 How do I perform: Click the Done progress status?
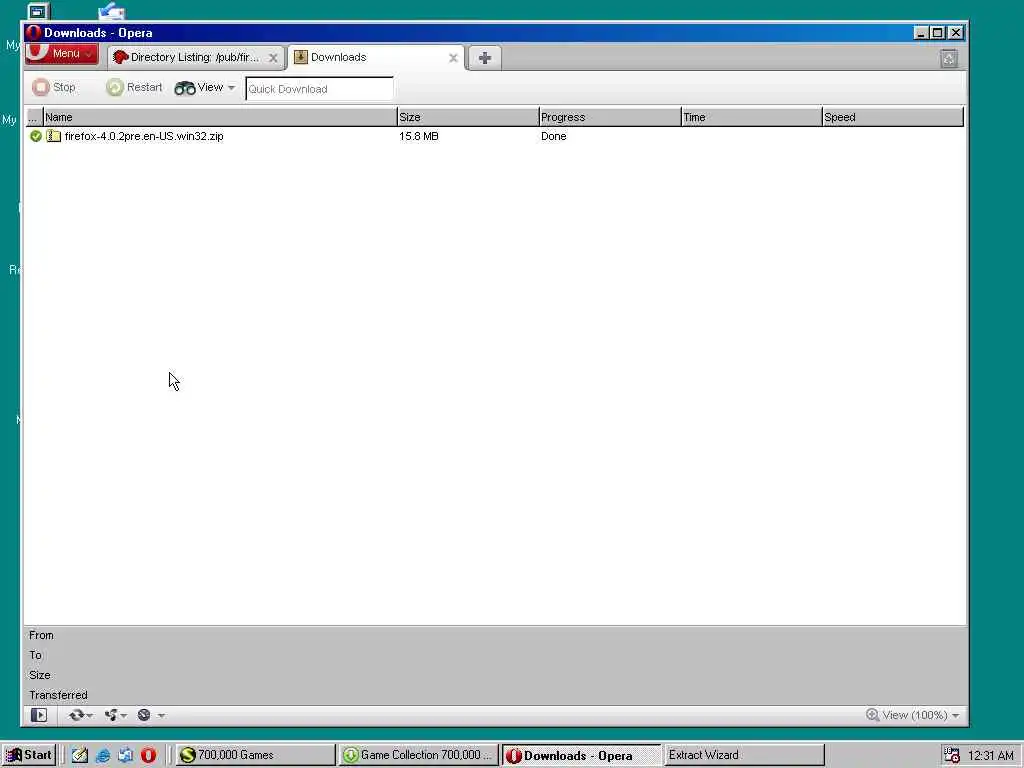pos(554,136)
